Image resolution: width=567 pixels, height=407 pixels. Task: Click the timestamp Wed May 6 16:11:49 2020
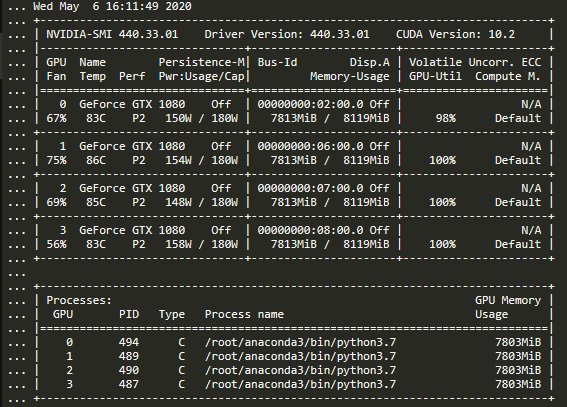[x=112, y=7]
